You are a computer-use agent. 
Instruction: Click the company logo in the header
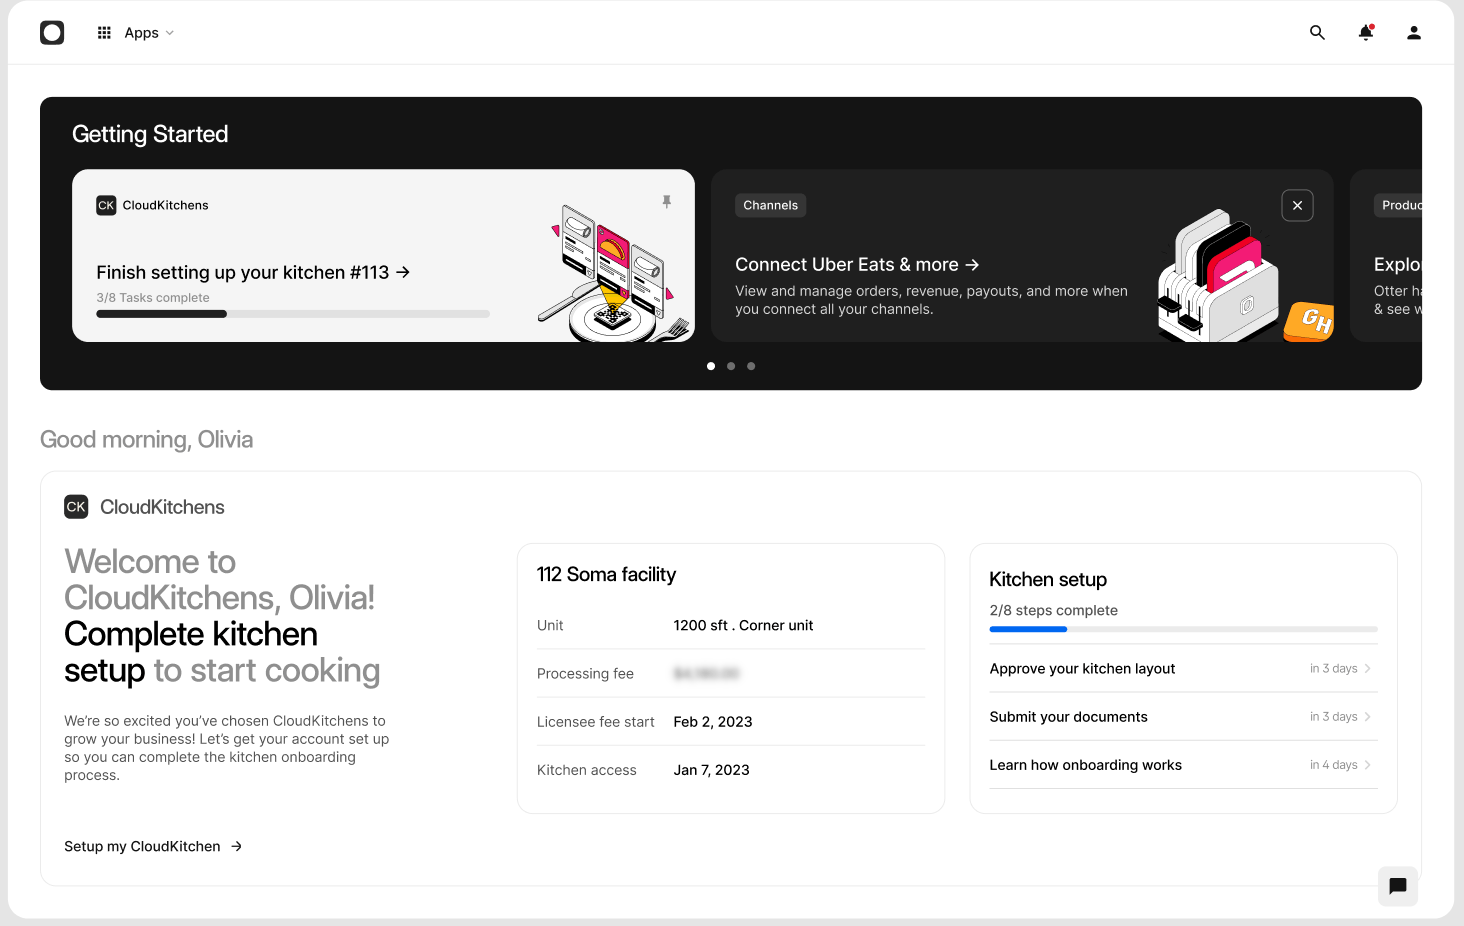click(x=52, y=32)
